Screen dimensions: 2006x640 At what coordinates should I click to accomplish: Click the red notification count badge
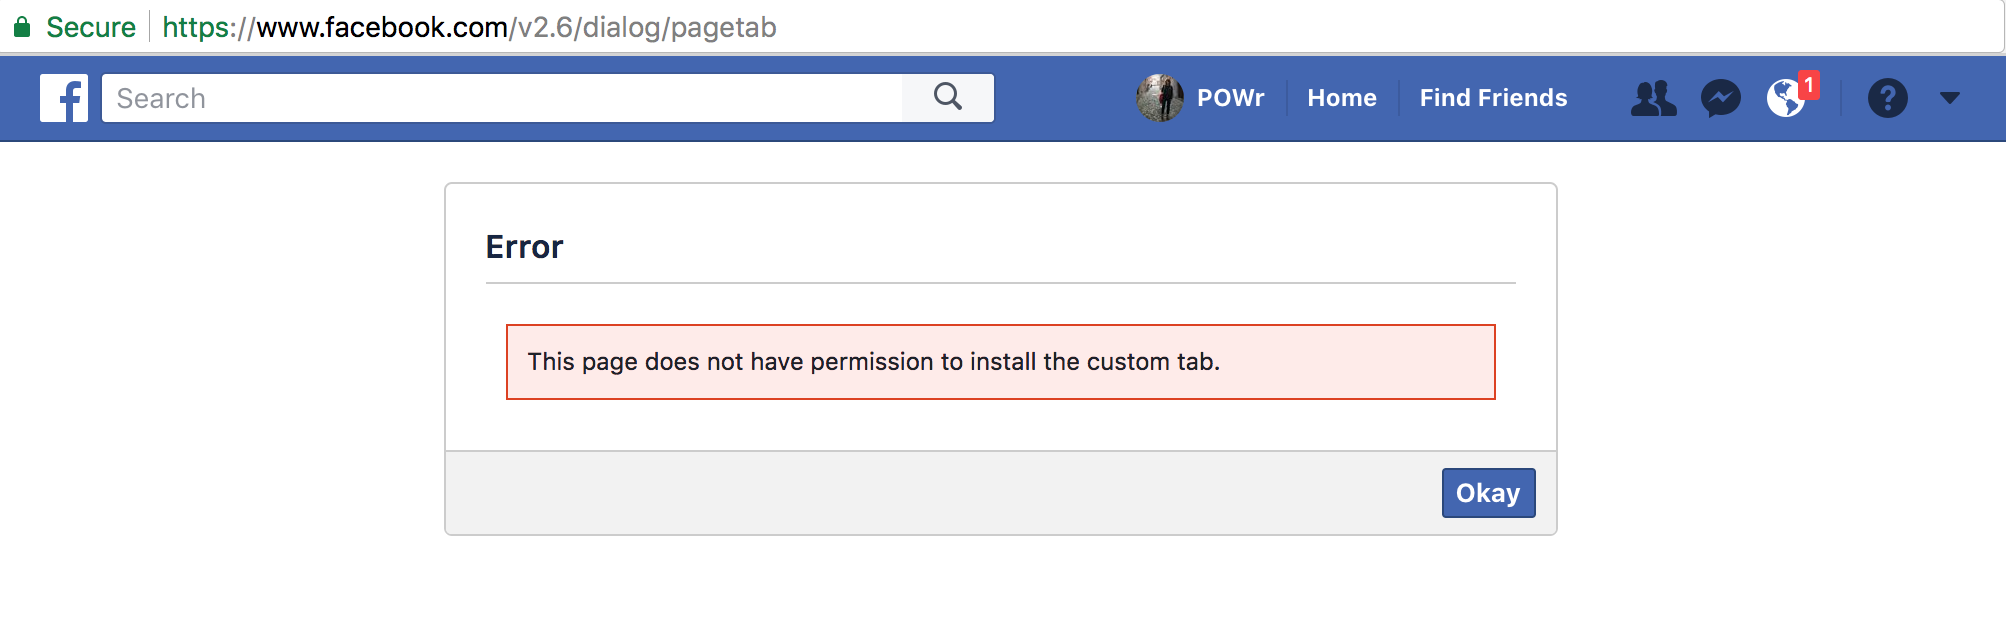tap(1808, 85)
